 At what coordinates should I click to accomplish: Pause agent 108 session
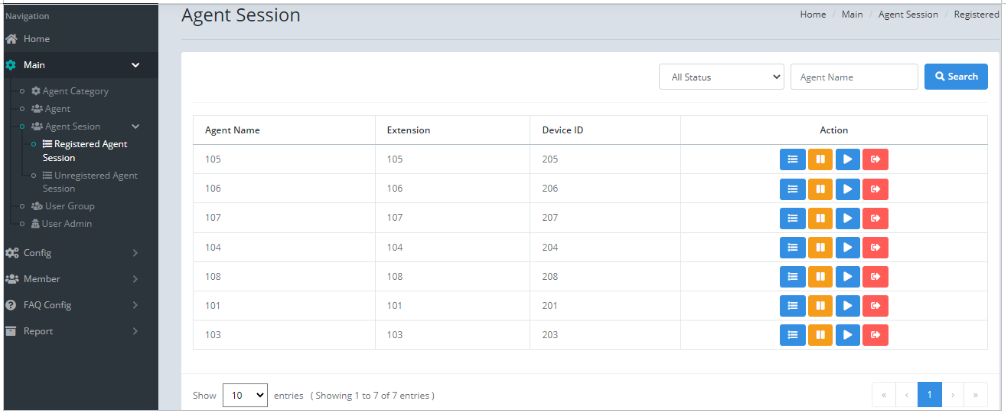pyautogui.click(x=820, y=276)
